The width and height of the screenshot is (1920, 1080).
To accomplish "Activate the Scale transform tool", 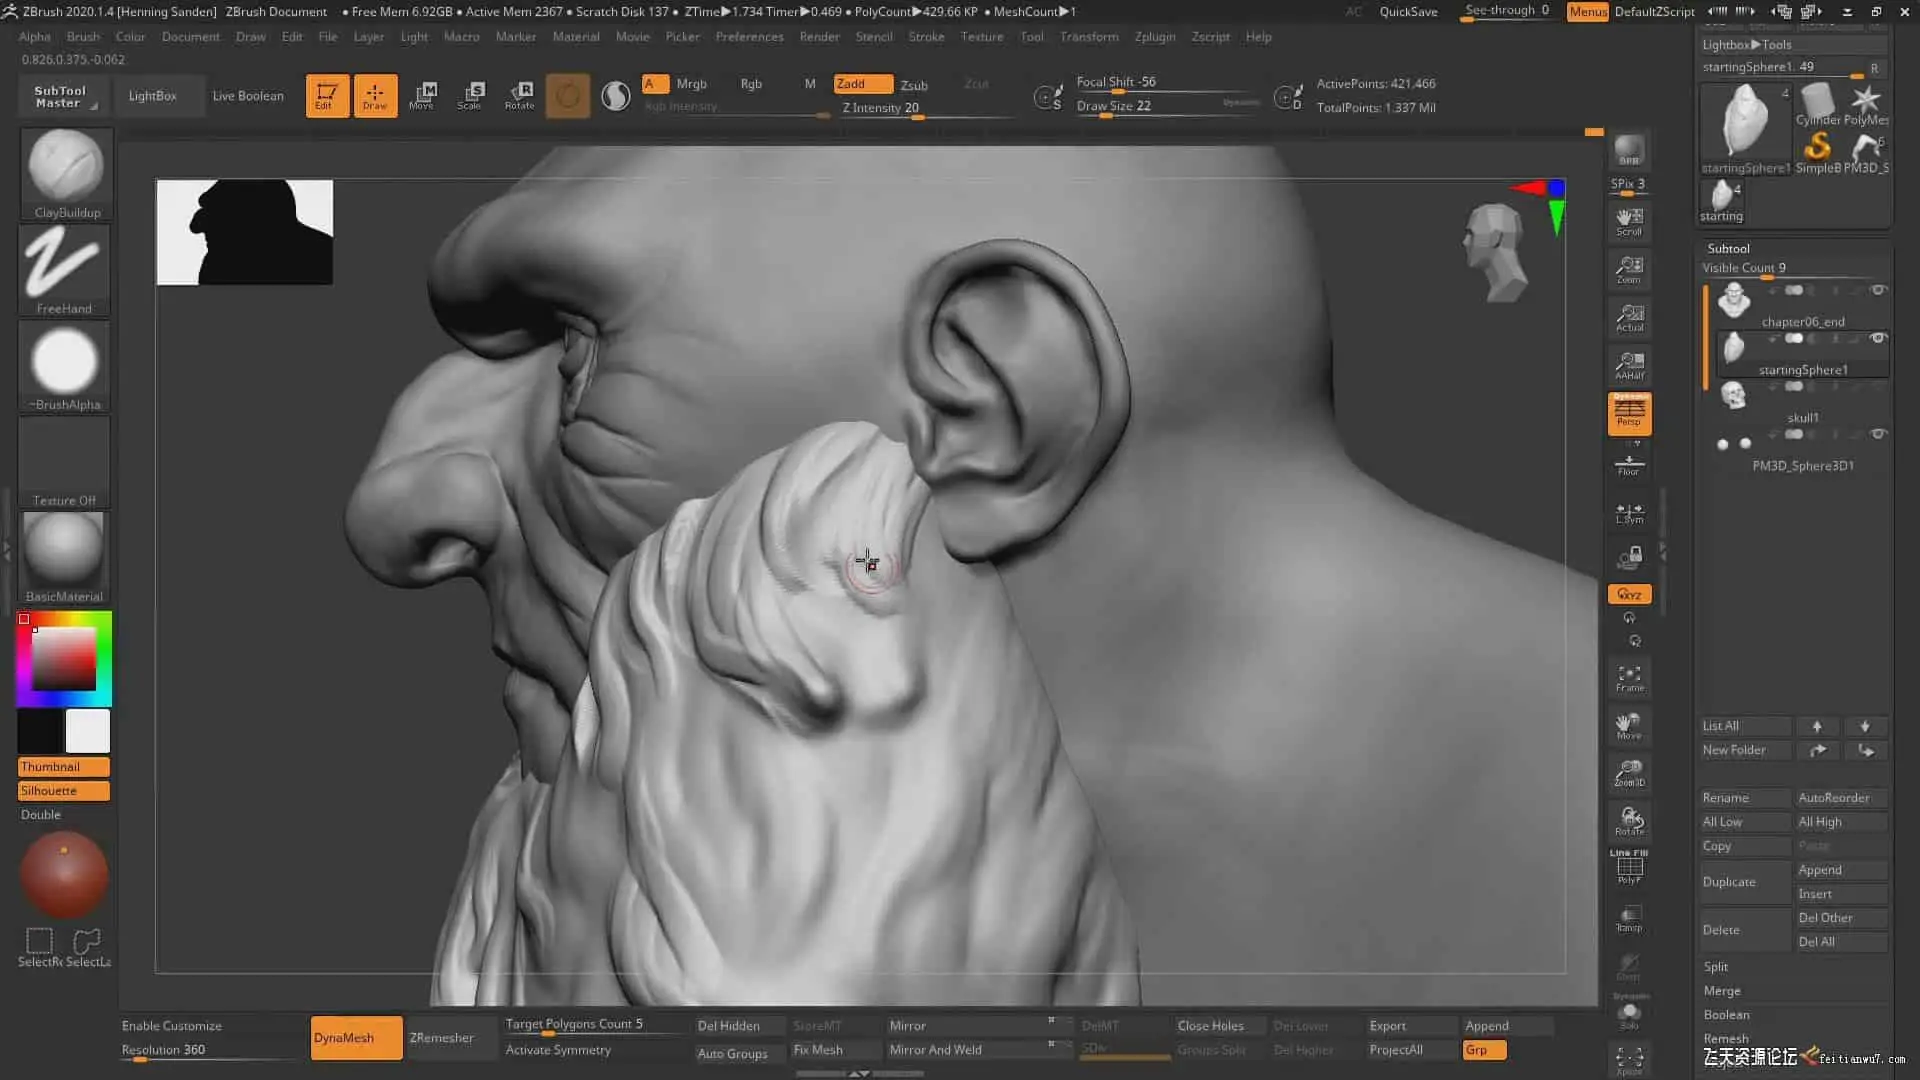I will 471,95.
